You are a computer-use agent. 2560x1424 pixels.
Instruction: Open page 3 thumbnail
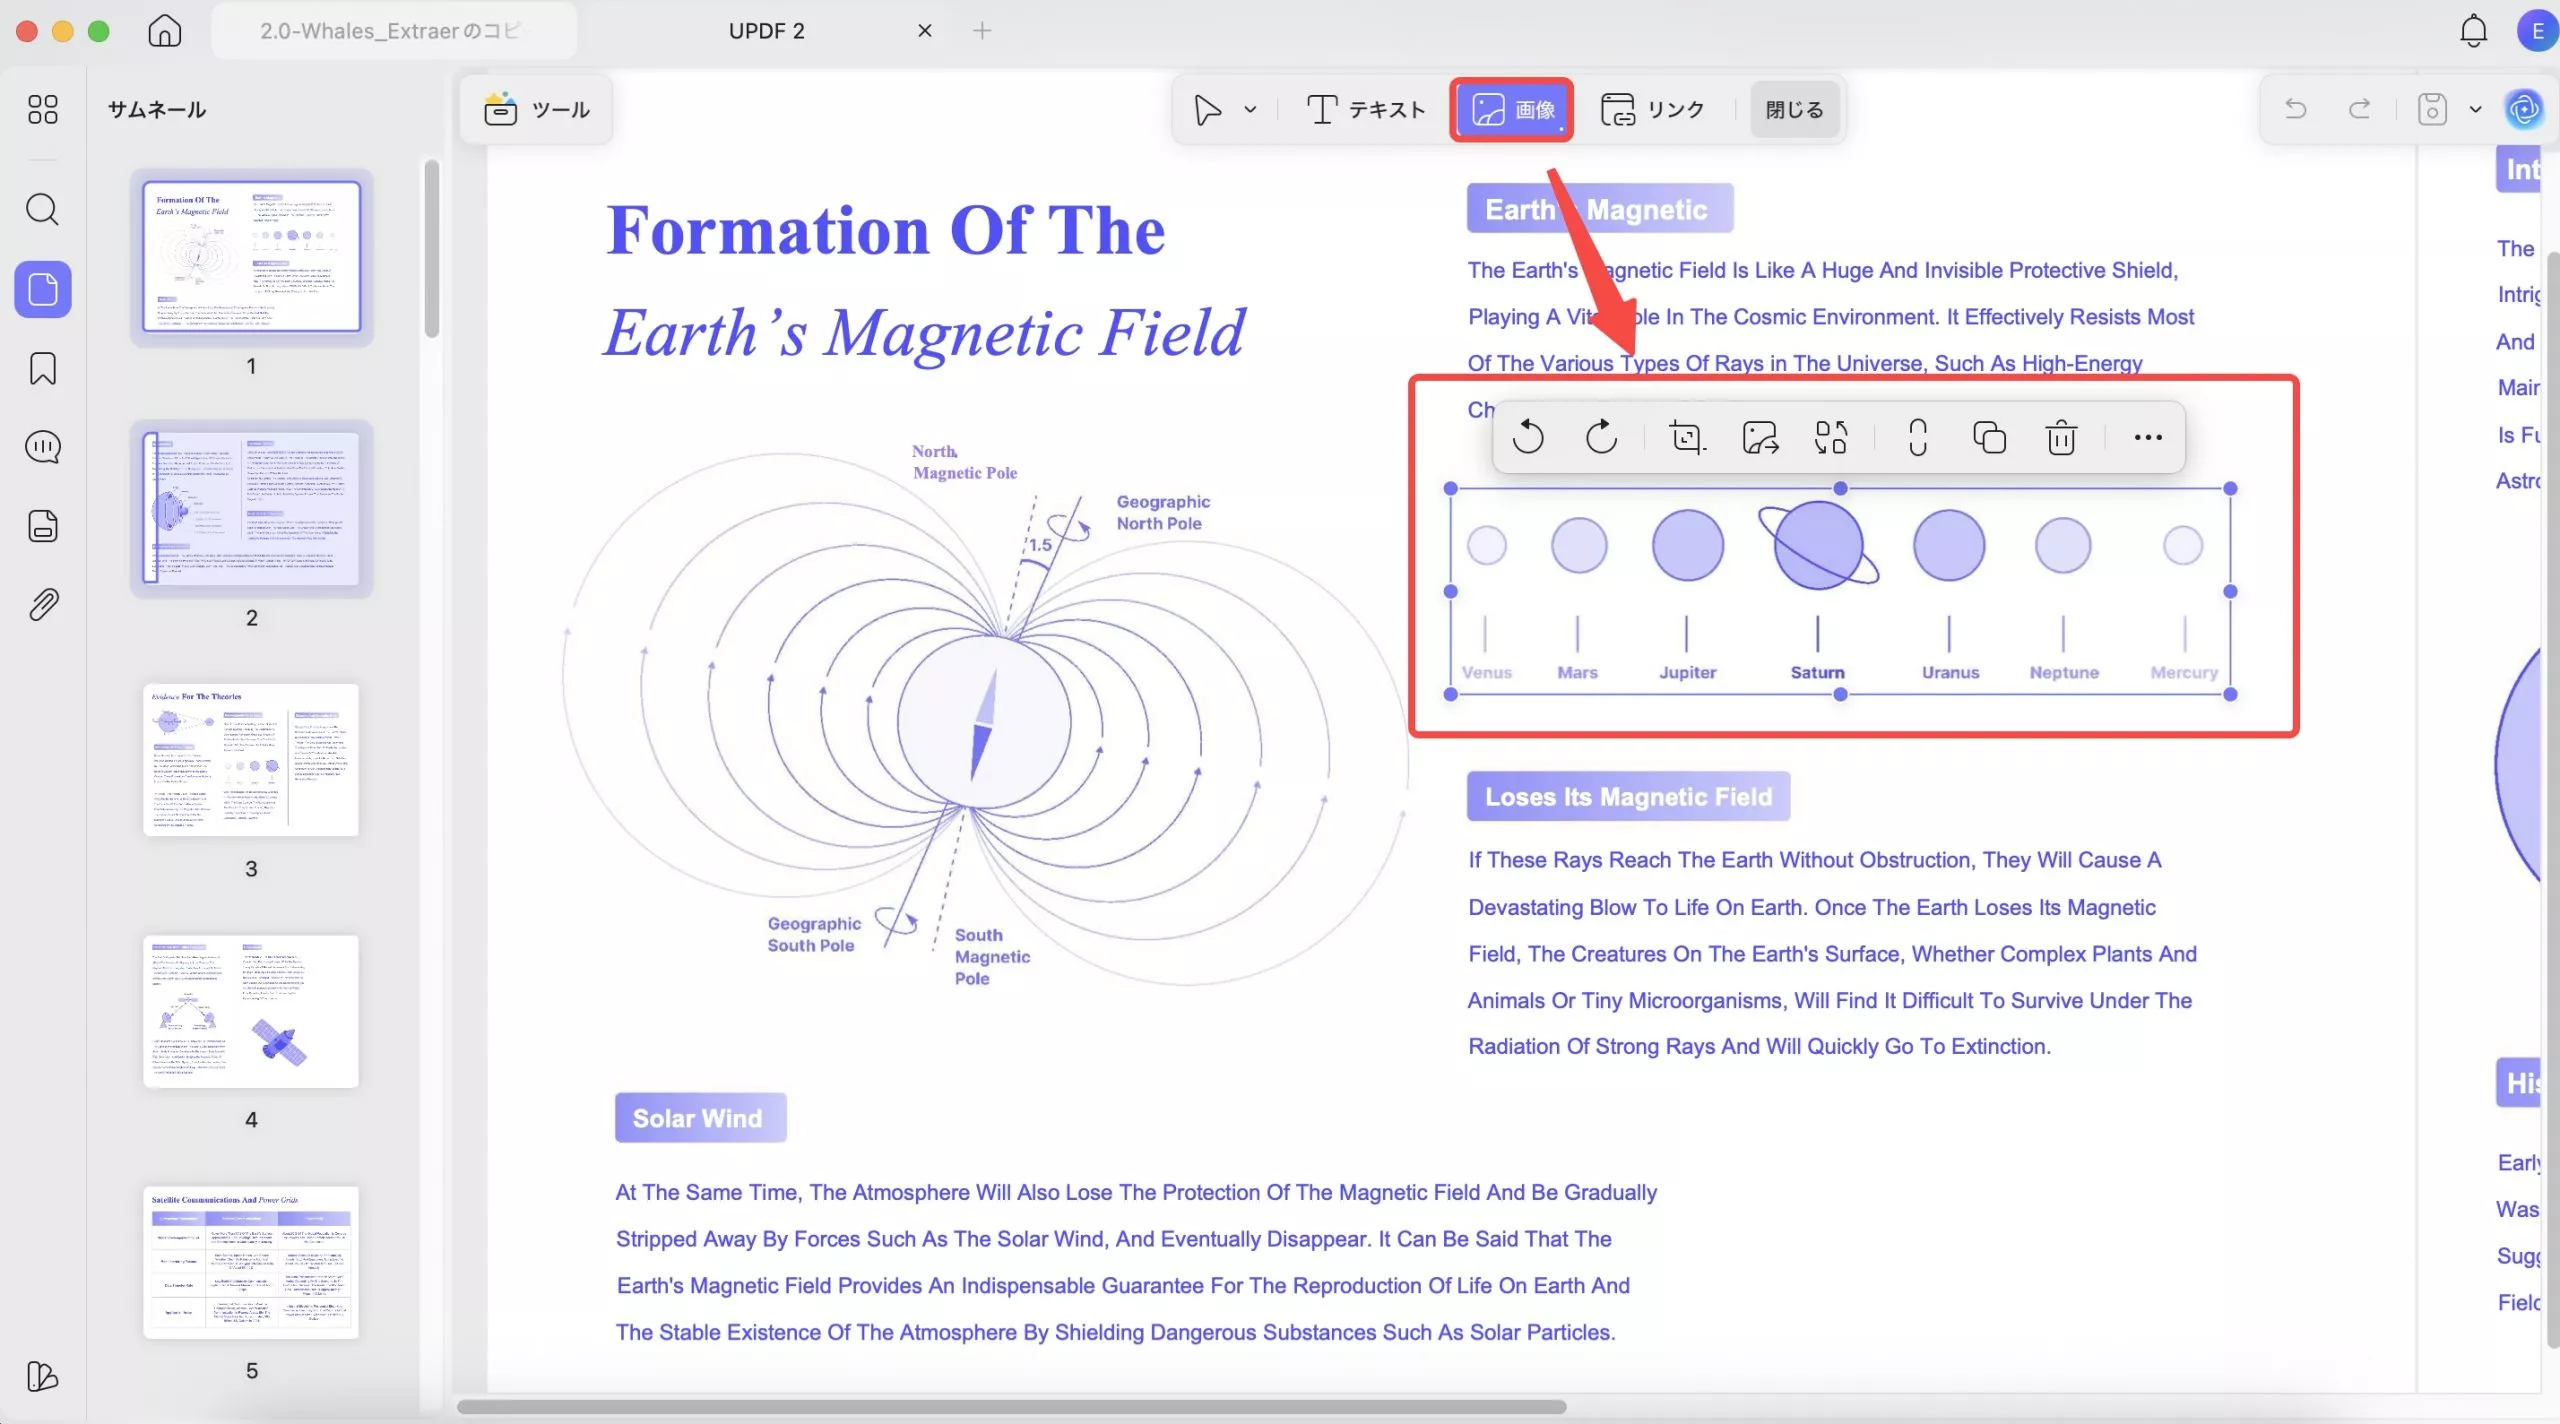pyautogui.click(x=251, y=760)
